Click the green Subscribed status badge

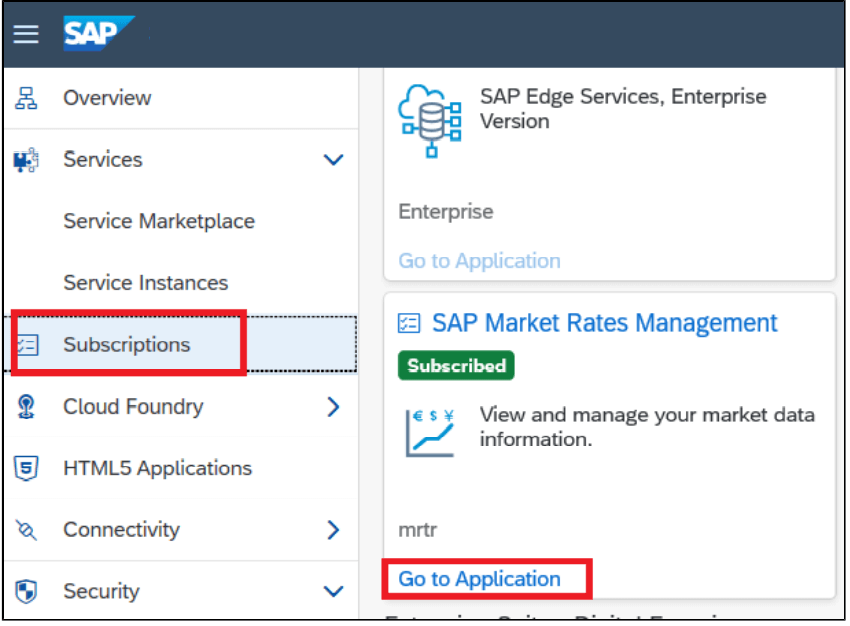point(456,366)
